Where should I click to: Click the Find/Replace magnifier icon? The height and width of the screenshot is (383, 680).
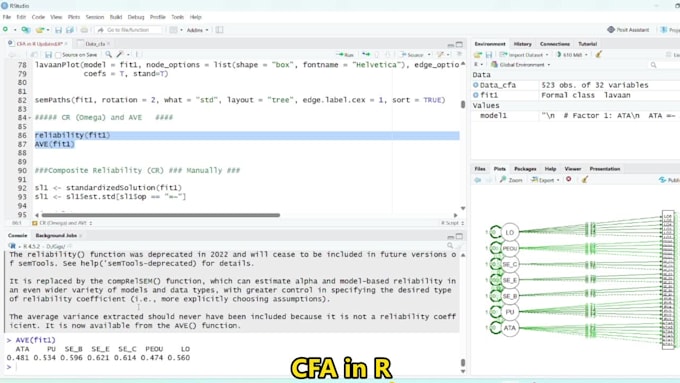(108, 55)
